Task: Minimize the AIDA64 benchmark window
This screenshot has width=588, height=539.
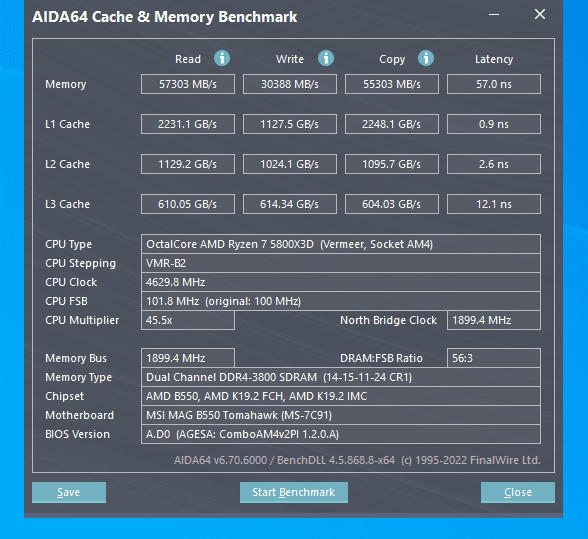Action: point(494,15)
